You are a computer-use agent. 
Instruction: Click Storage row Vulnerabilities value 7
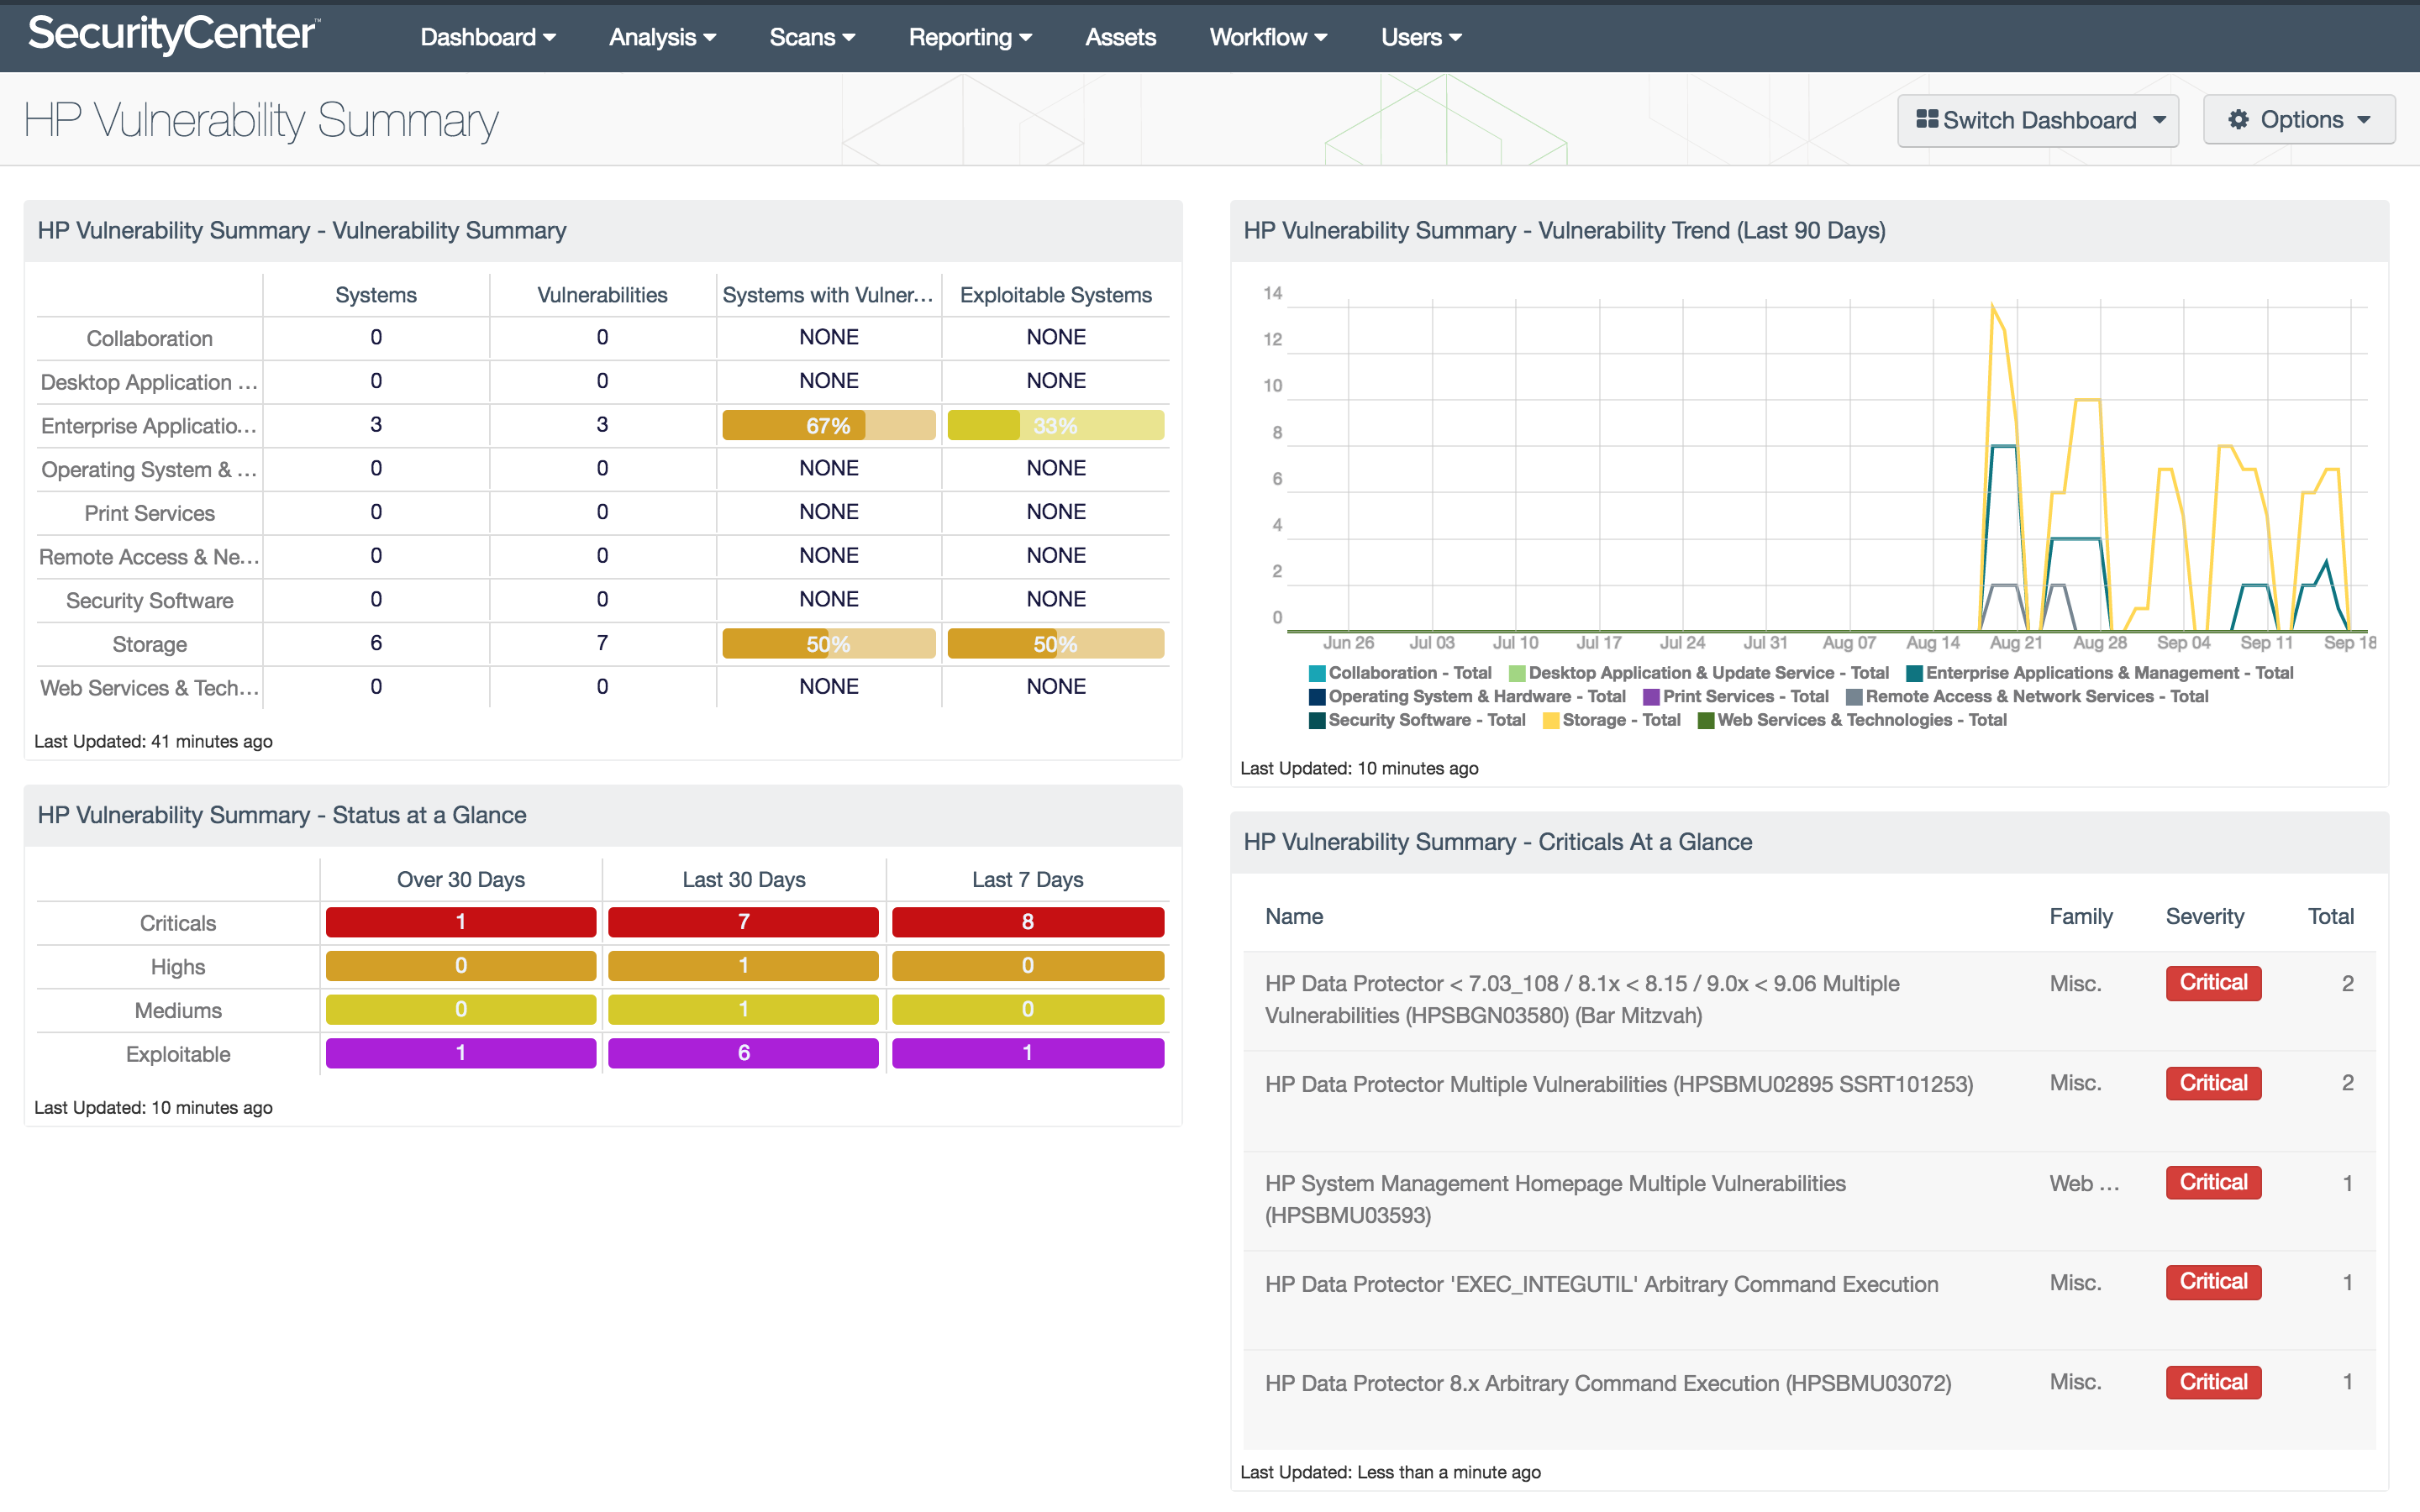click(602, 643)
